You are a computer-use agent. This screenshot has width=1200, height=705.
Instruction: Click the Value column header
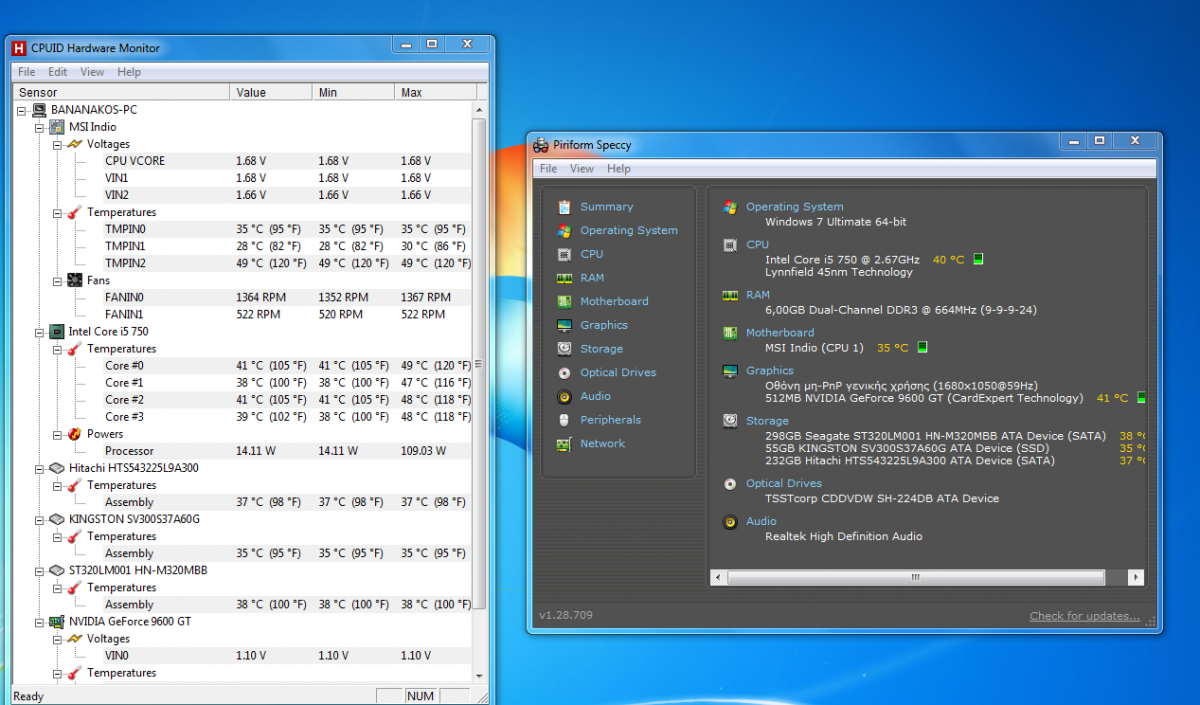pyautogui.click(x=271, y=92)
